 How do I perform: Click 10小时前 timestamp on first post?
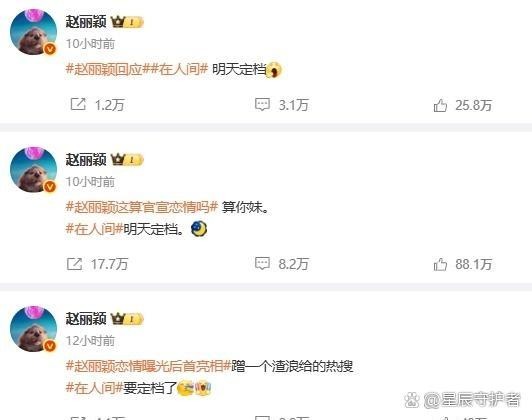coord(90,44)
